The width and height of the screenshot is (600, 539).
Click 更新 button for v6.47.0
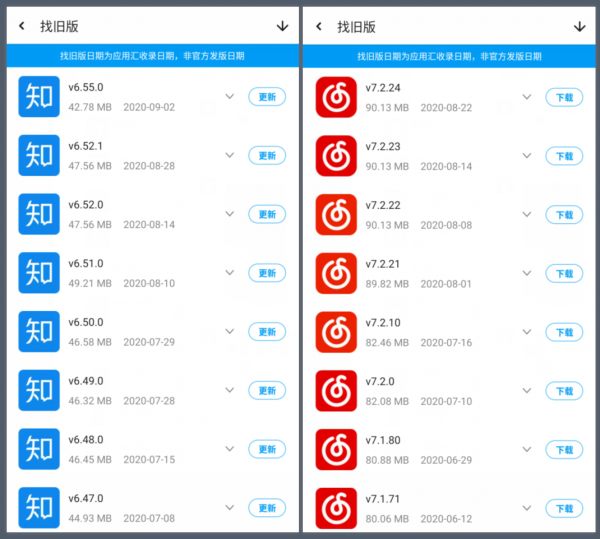(x=267, y=508)
